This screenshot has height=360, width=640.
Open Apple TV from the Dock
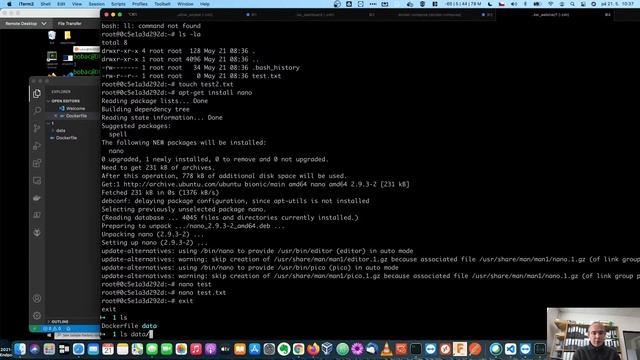[225, 349]
